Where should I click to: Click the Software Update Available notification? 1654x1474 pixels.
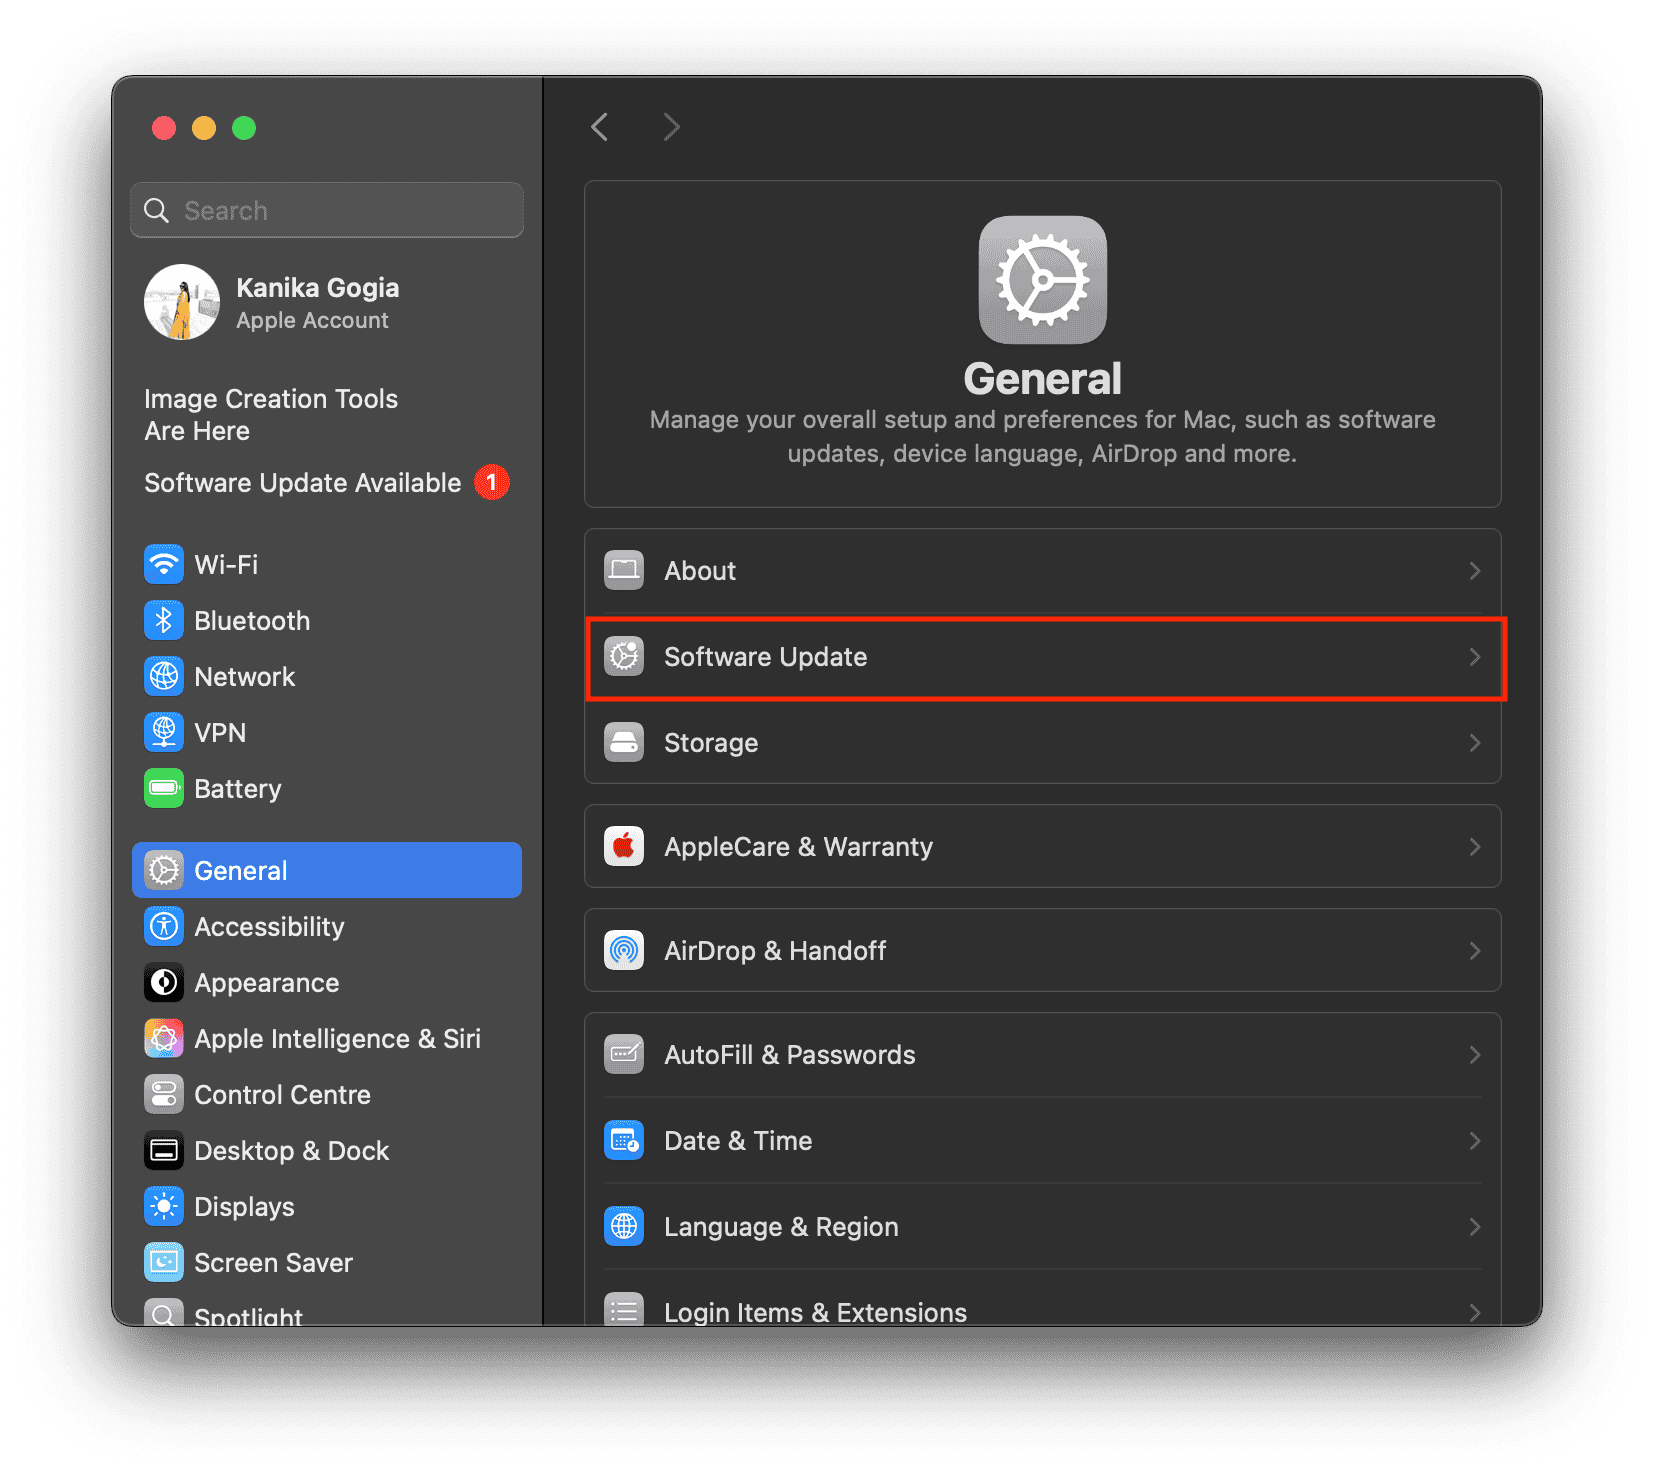(x=302, y=483)
